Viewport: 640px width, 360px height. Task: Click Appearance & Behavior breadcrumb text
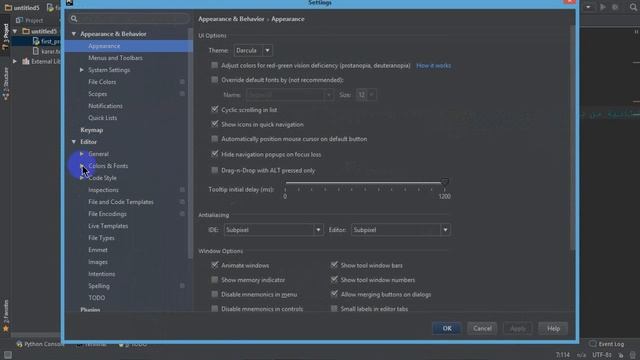pos(231,19)
